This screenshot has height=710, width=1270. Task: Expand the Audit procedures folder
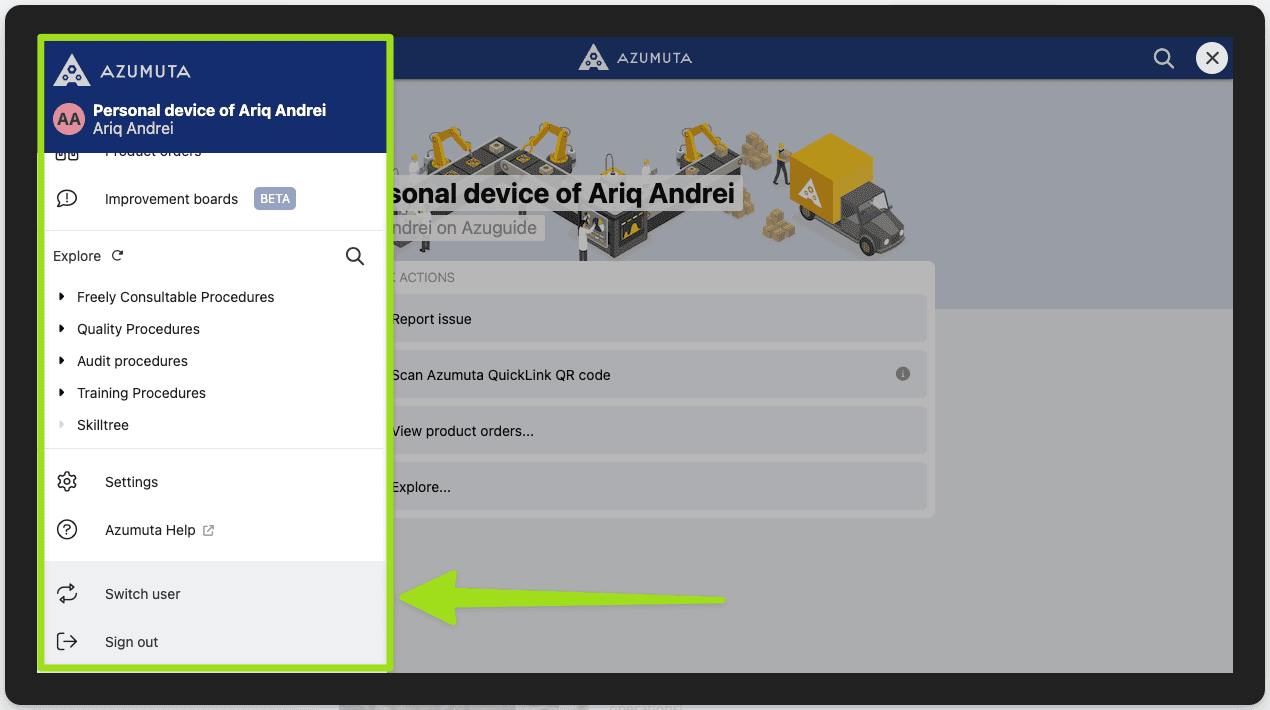coord(62,361)
